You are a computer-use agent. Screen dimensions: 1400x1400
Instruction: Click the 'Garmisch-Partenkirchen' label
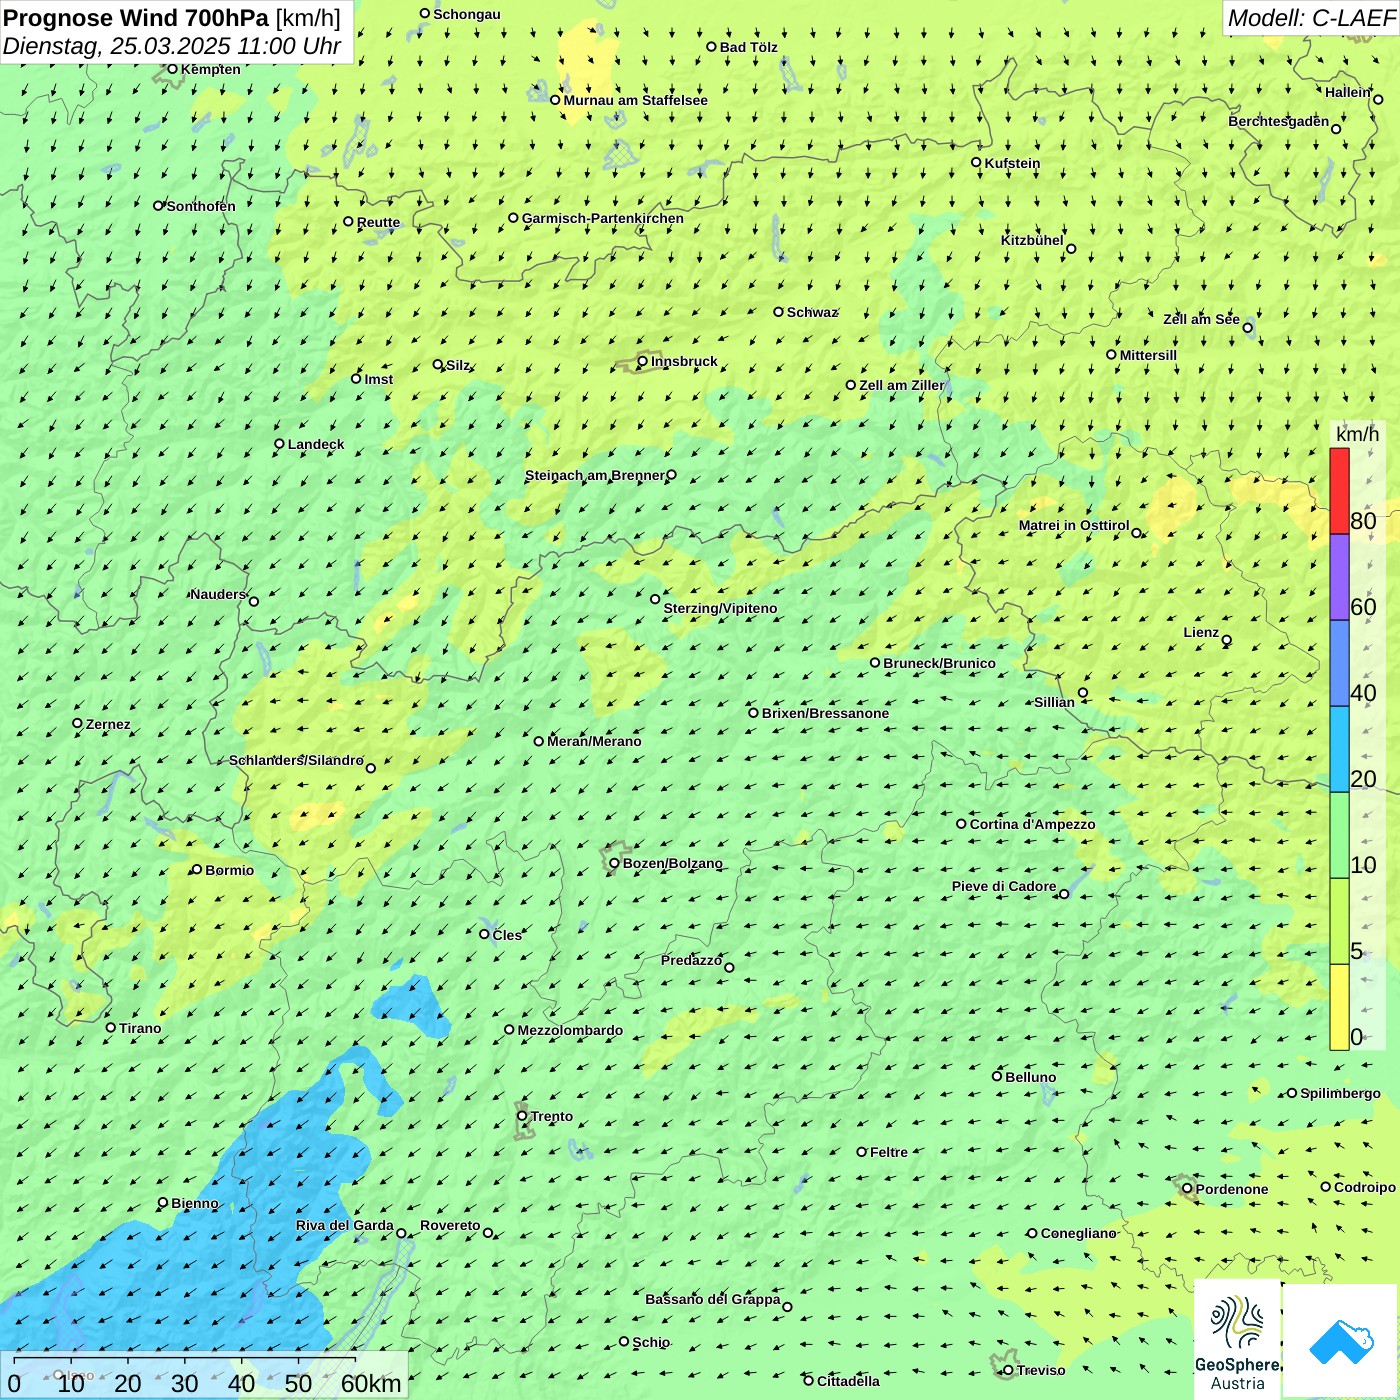point(603,218)
